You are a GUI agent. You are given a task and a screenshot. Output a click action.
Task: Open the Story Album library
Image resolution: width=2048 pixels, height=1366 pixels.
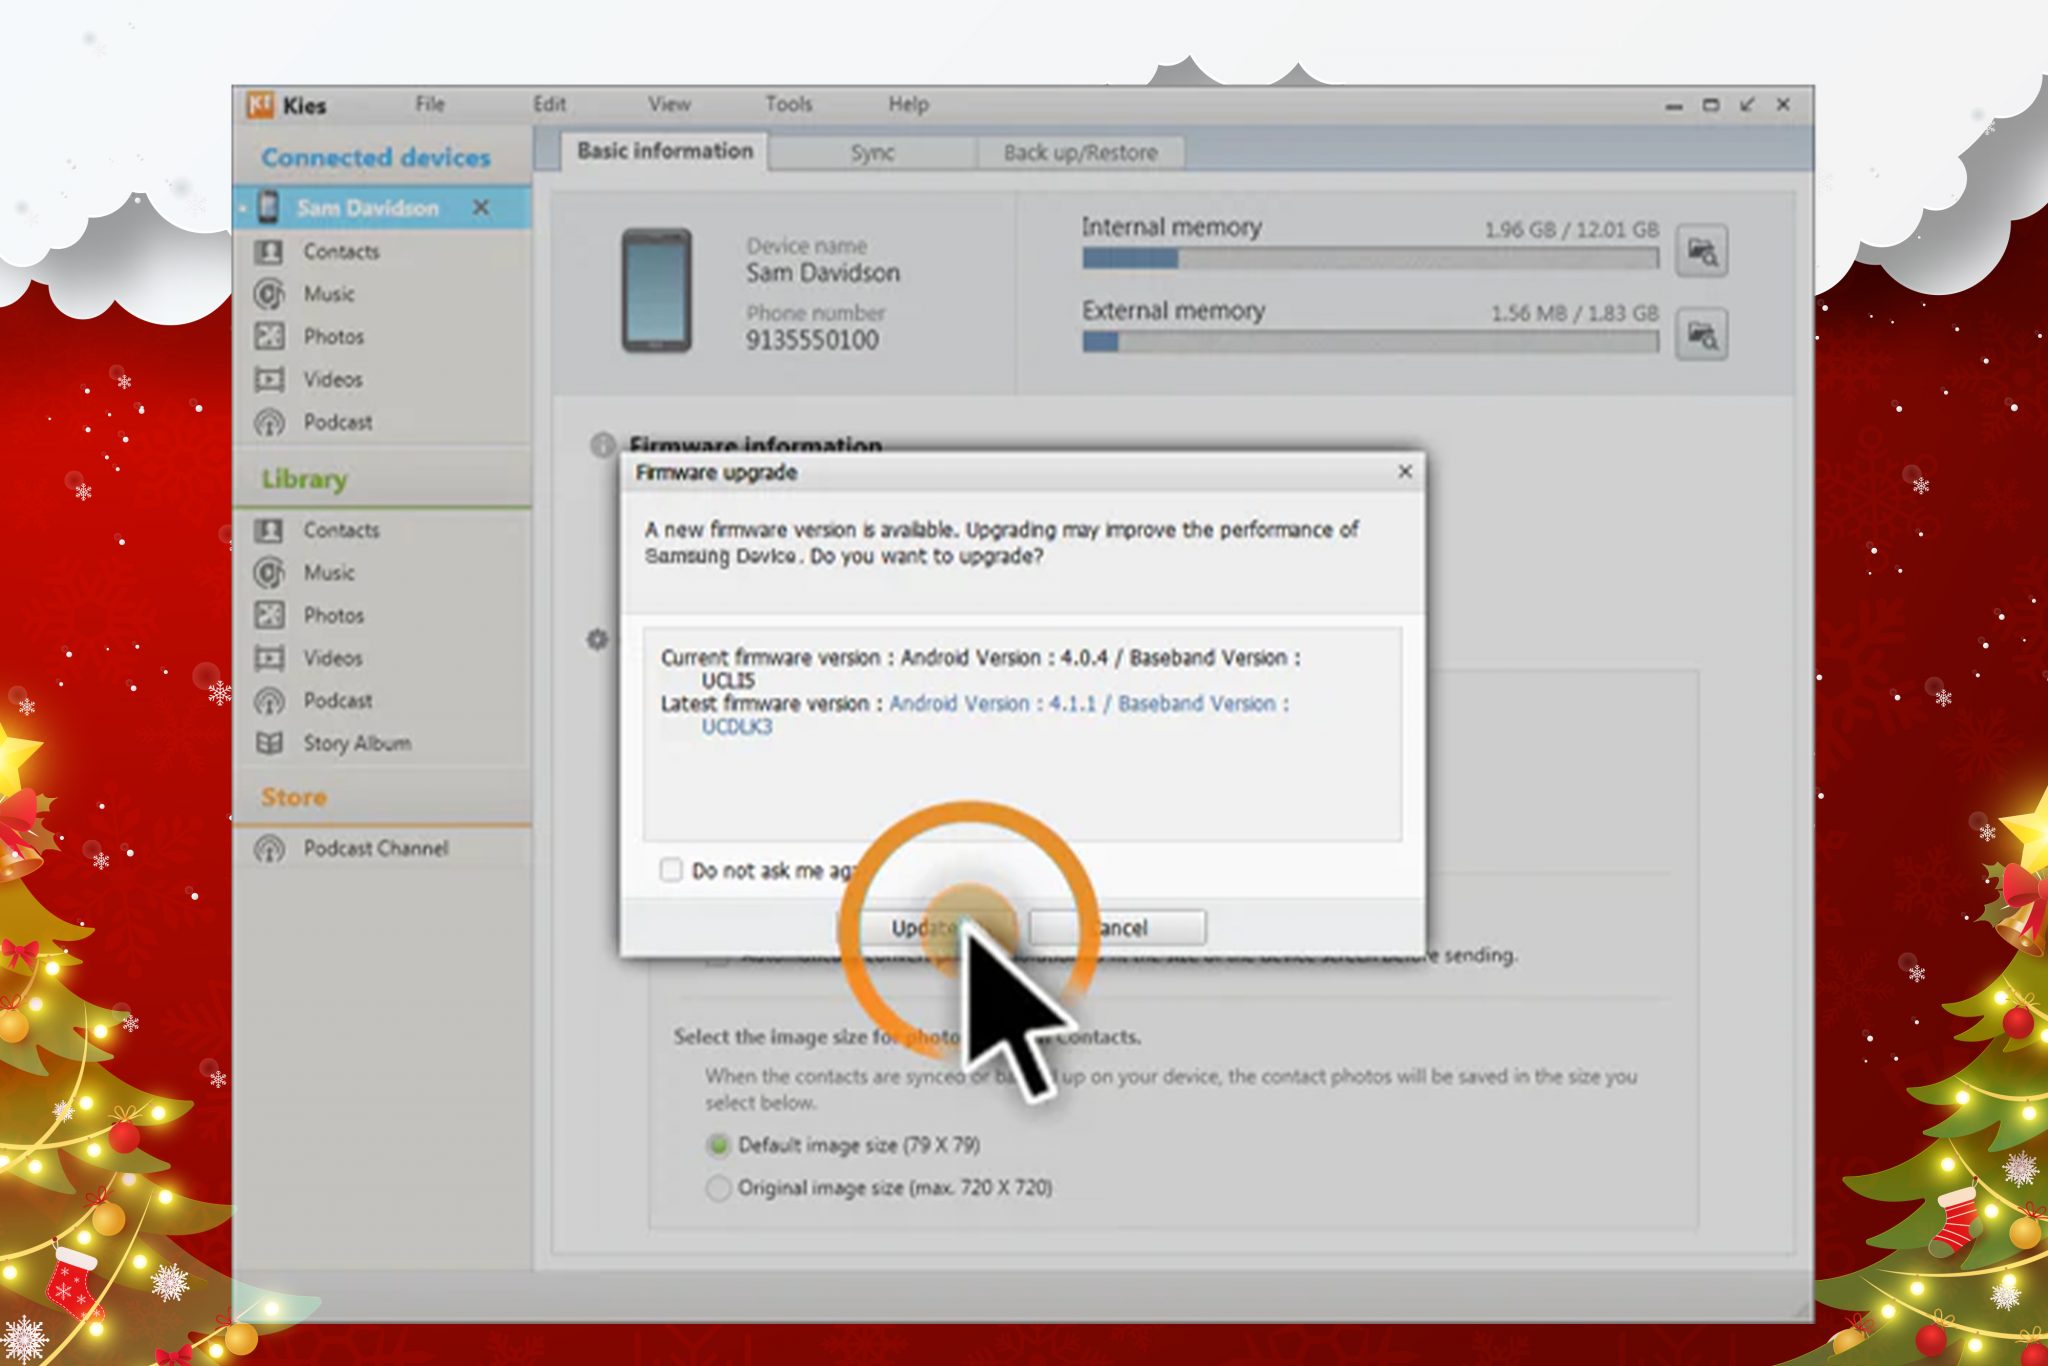356,743
